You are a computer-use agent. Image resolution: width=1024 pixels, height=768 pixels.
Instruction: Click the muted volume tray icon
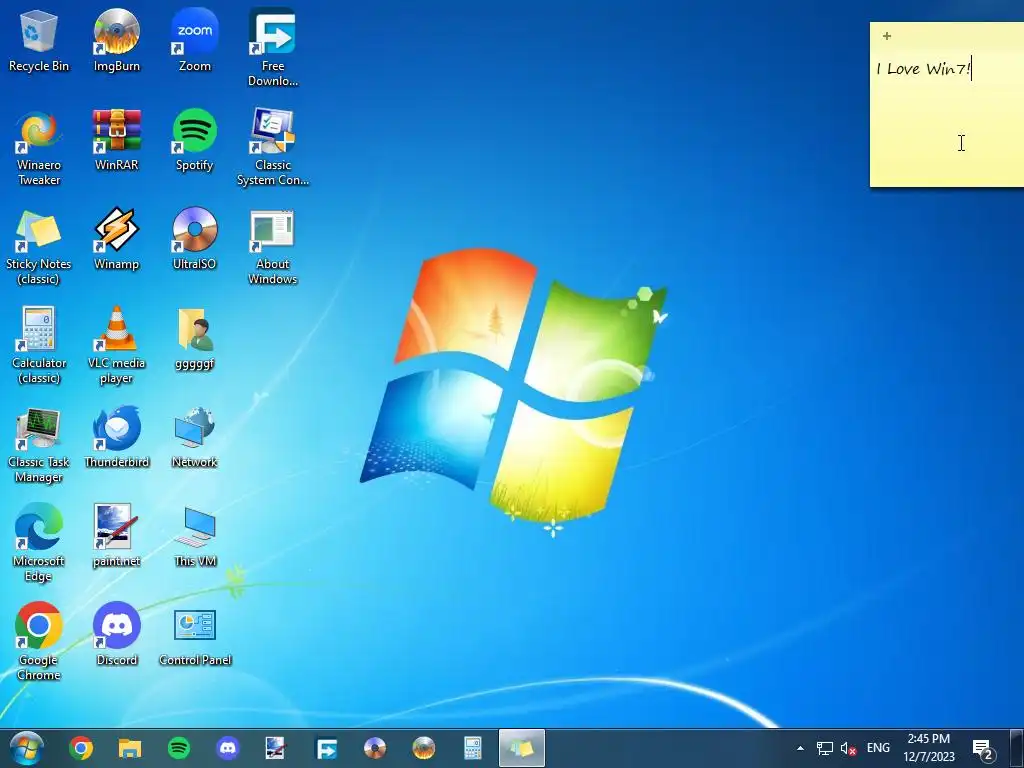(x=848, y=748)
